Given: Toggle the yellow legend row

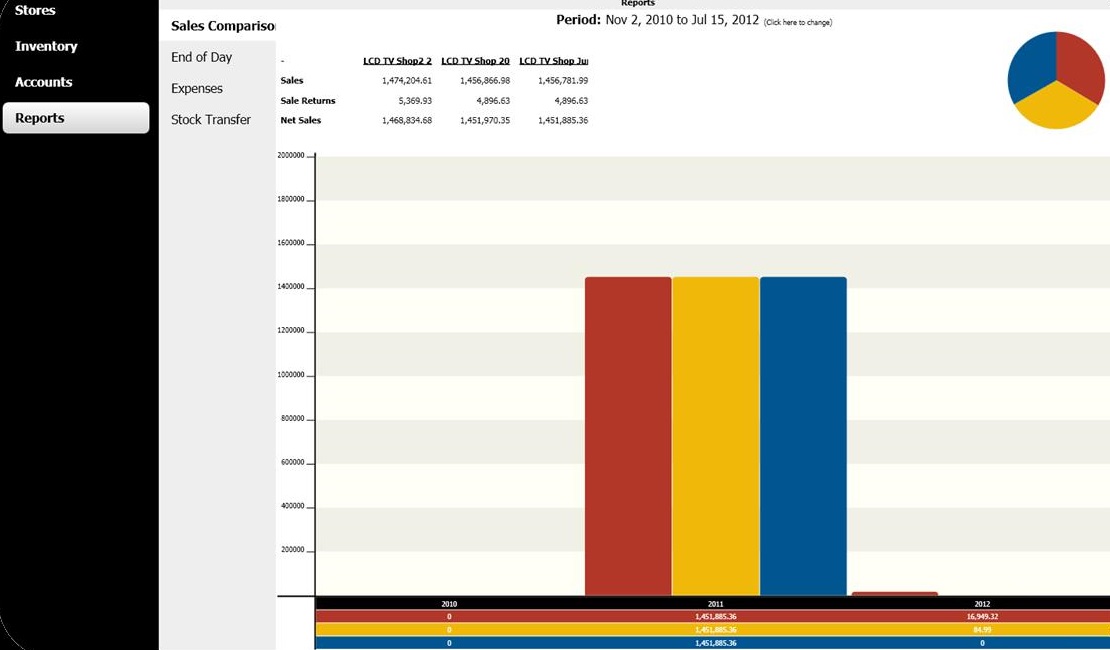Looking at the screenshot, I should [449, 630].
